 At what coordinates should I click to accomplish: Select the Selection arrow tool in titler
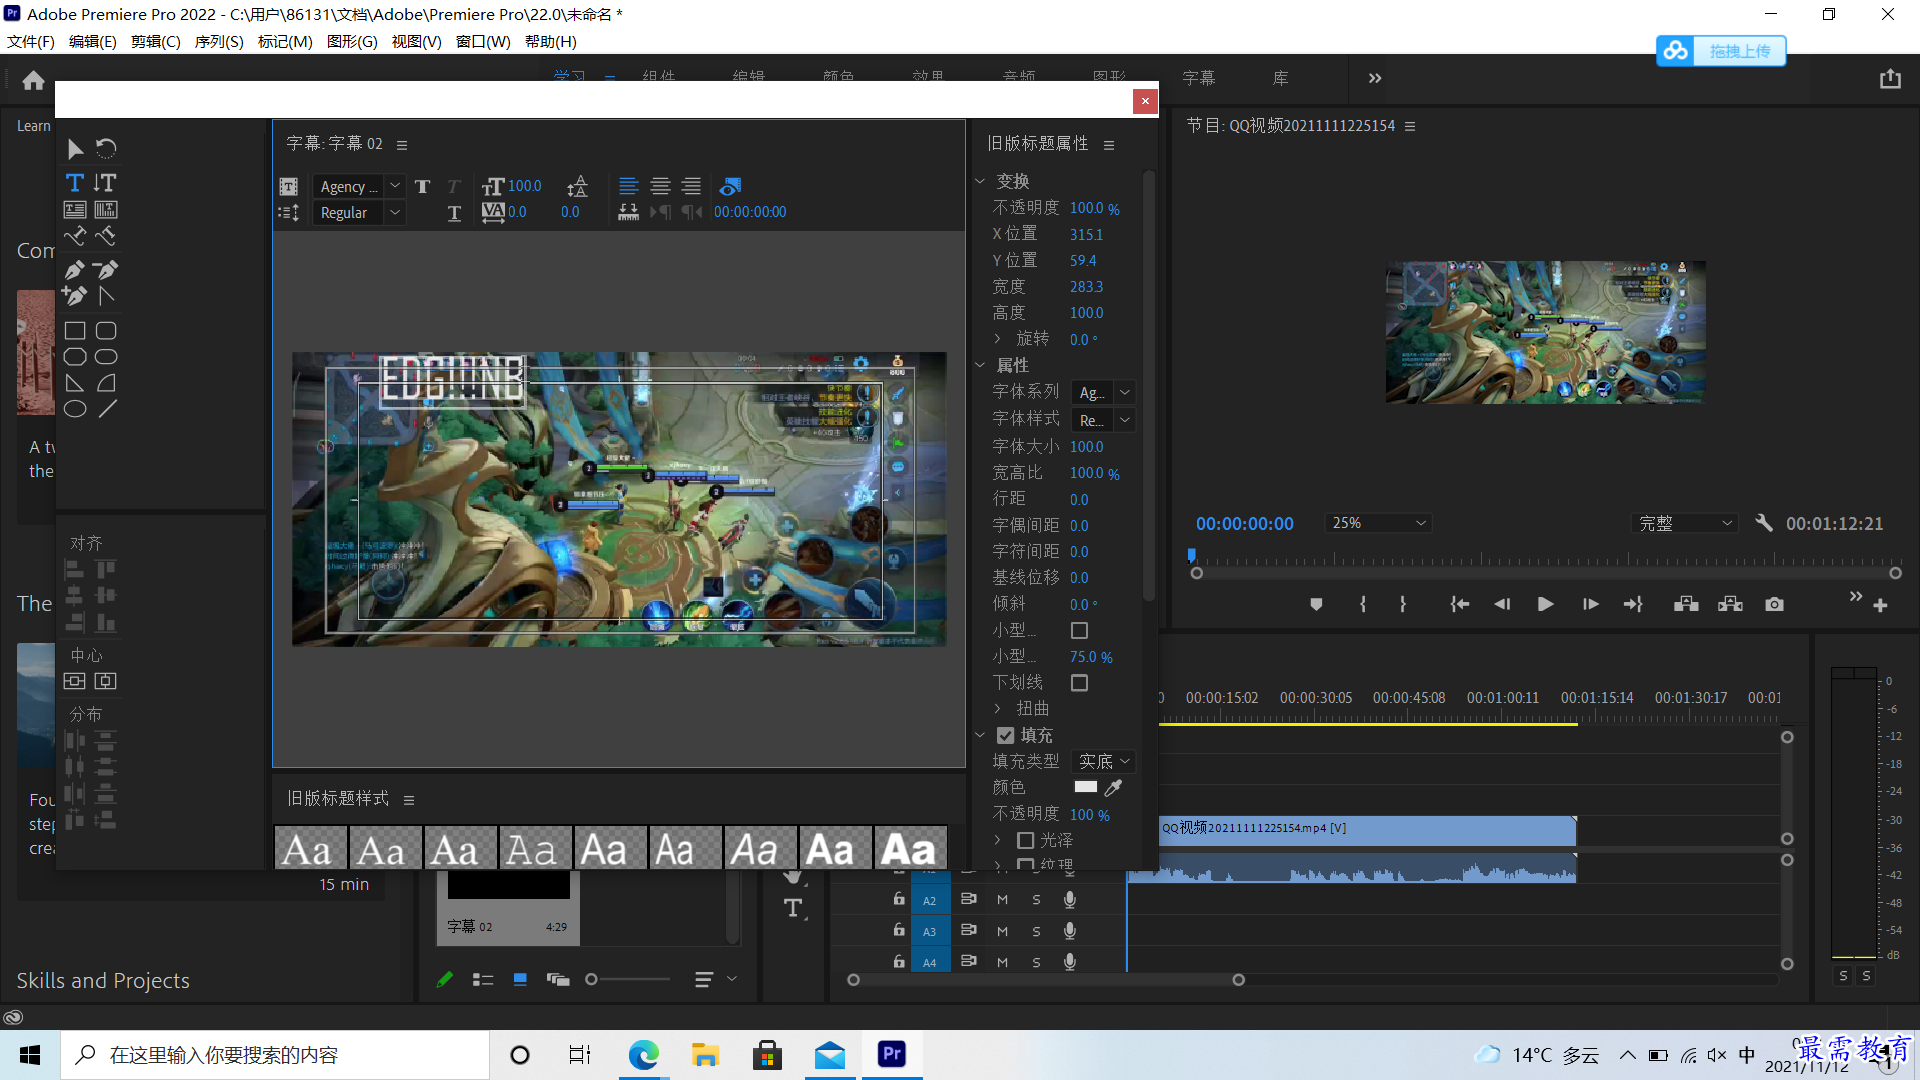[x=75, y=149]
